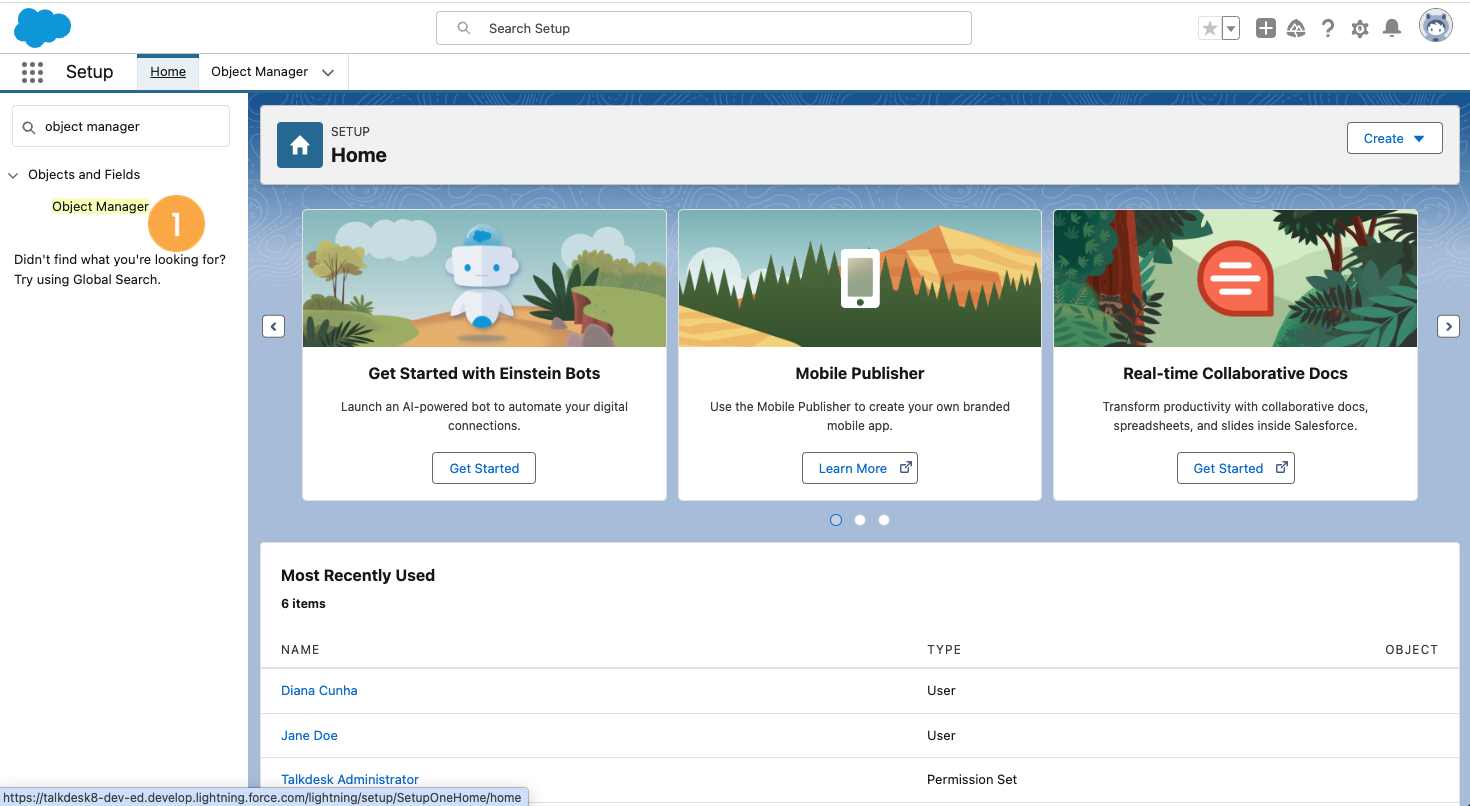Screen dimensions: 1470x806
Task: Open the Jane Doe user record
Action: point(309,735)
